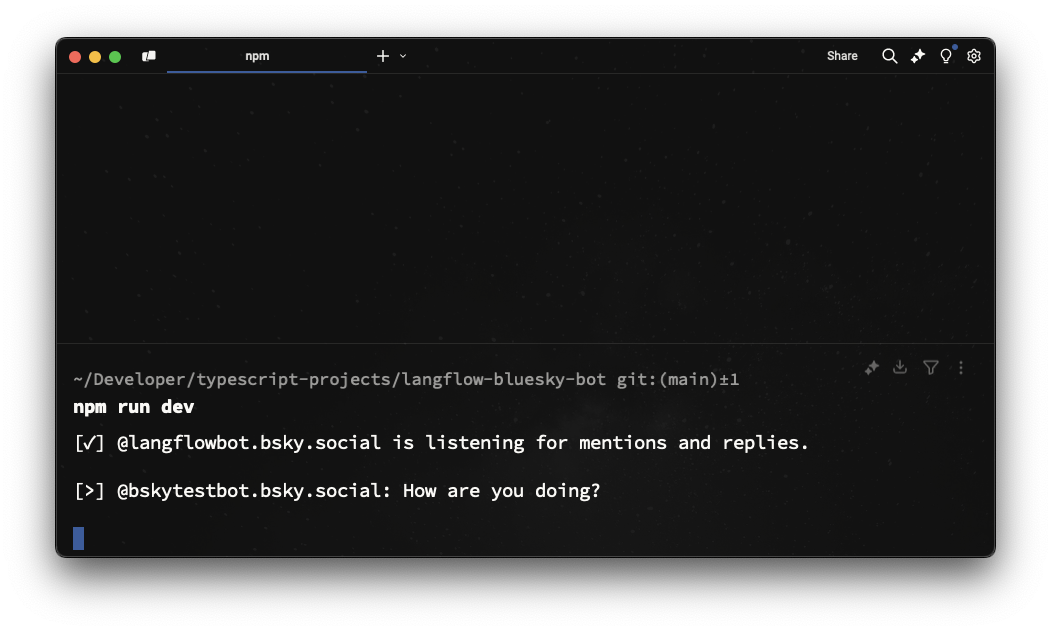Add a new tab with the plus button
The image size is (1051, 631).
(x=382, y=56)
